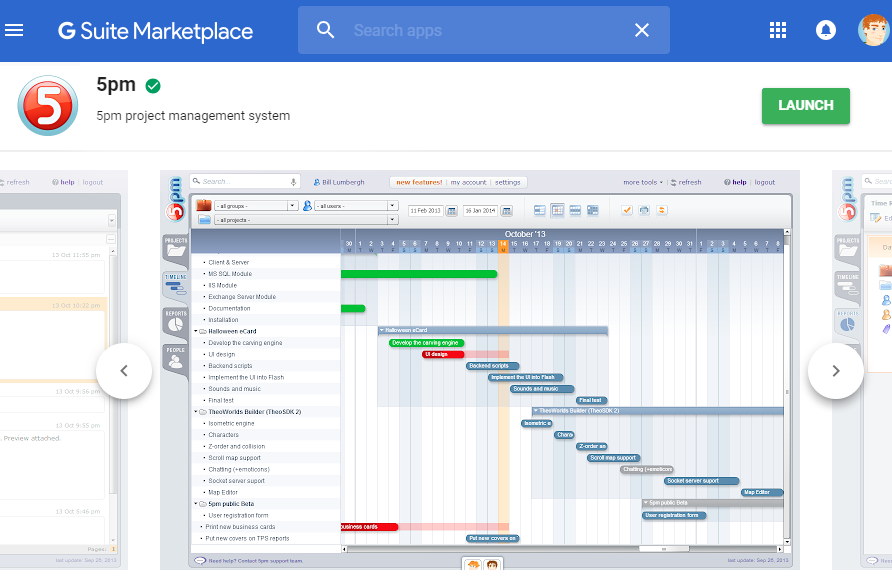
Task: Click the search magnifier icon
Action: 326,30
